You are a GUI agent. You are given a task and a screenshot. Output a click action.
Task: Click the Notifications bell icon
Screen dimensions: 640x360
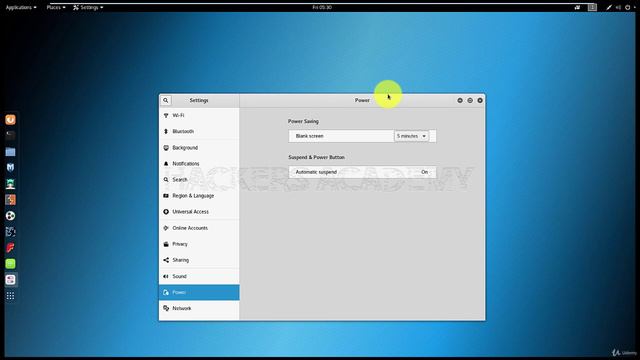(166, 164)
